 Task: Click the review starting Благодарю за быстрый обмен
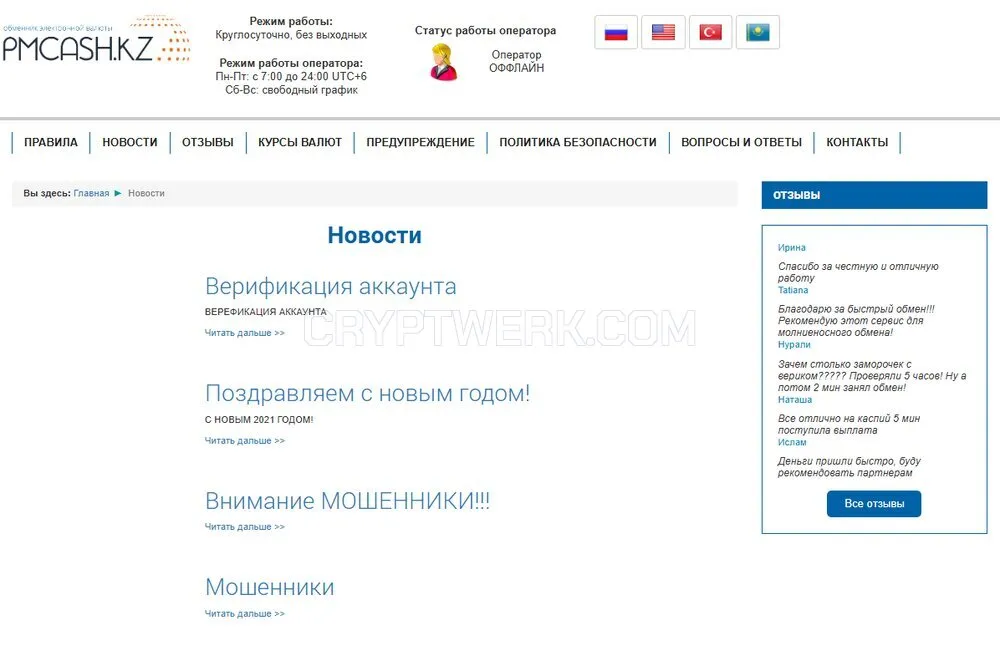pos(856,321)
